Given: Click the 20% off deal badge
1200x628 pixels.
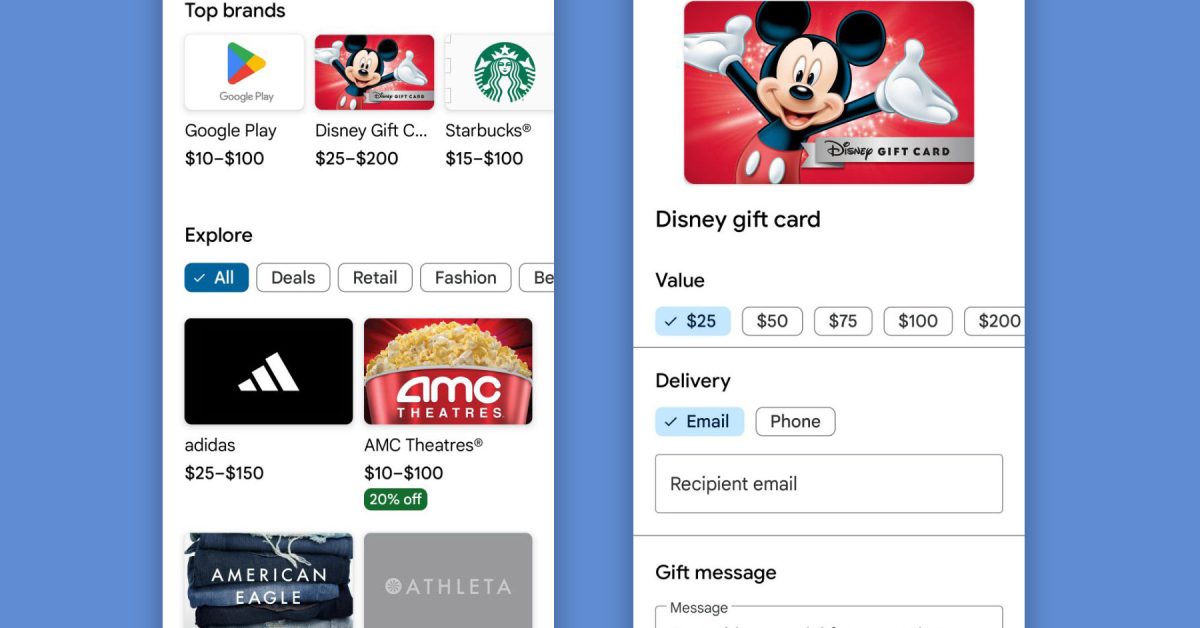Looking at the screenshot, I should (x=395, y=499).
